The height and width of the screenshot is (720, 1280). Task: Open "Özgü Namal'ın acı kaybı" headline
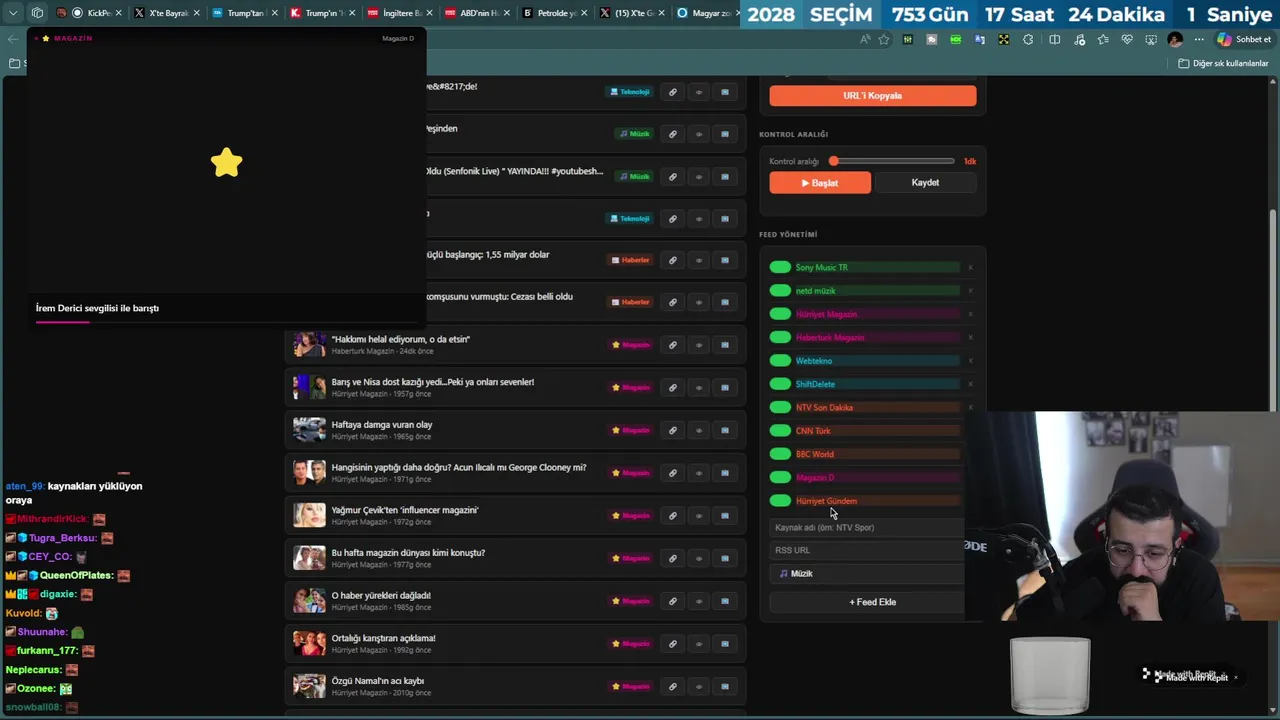[x=377, y=681]
